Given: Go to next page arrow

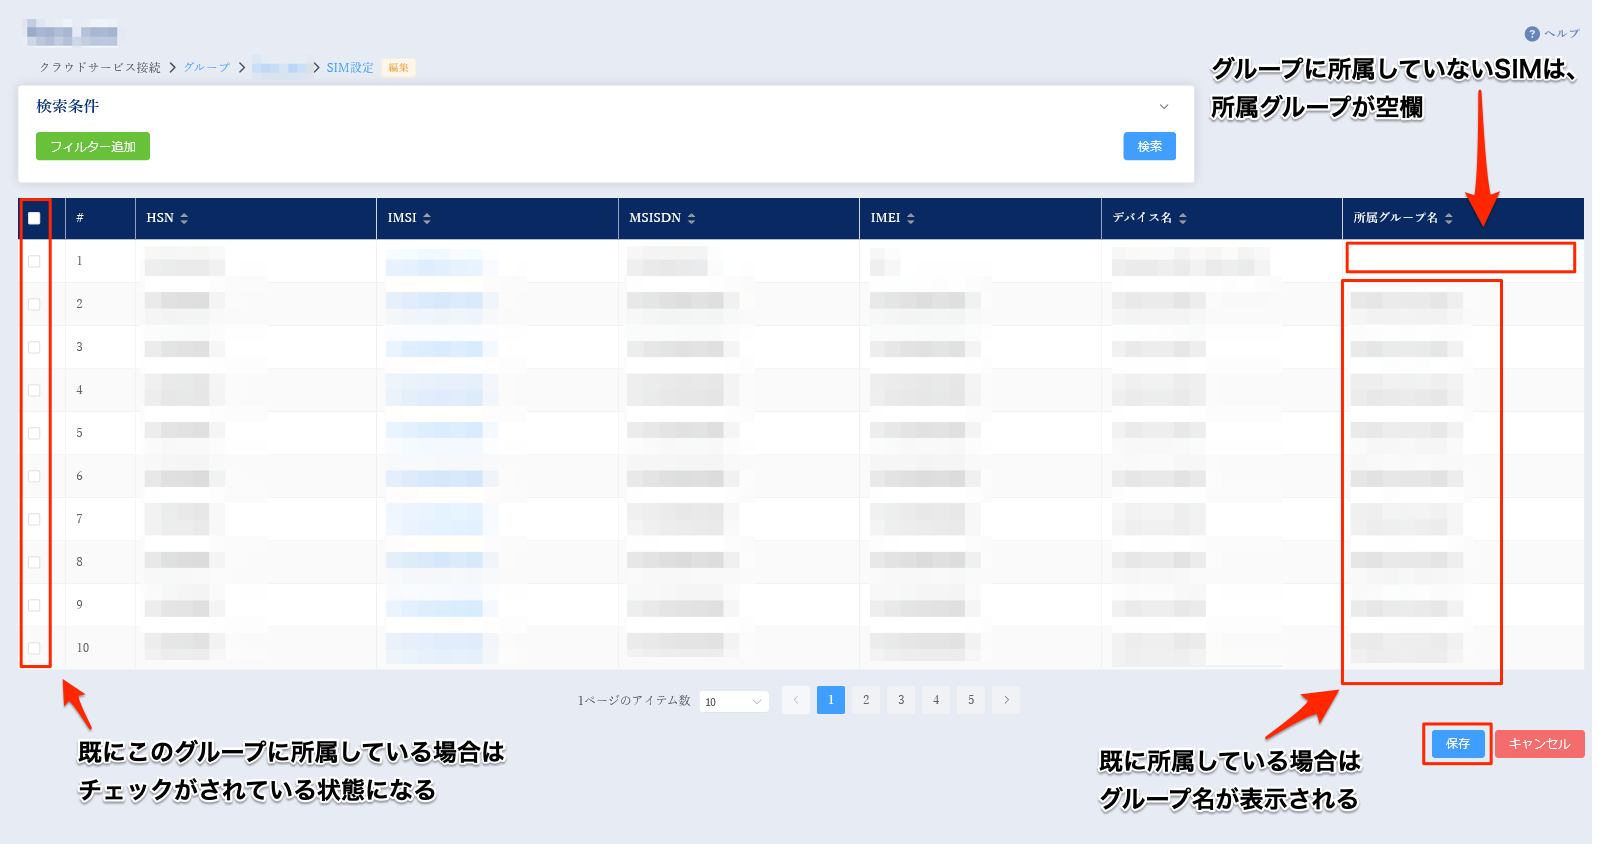Looking at the screenshot, I should coord(1006,700).
